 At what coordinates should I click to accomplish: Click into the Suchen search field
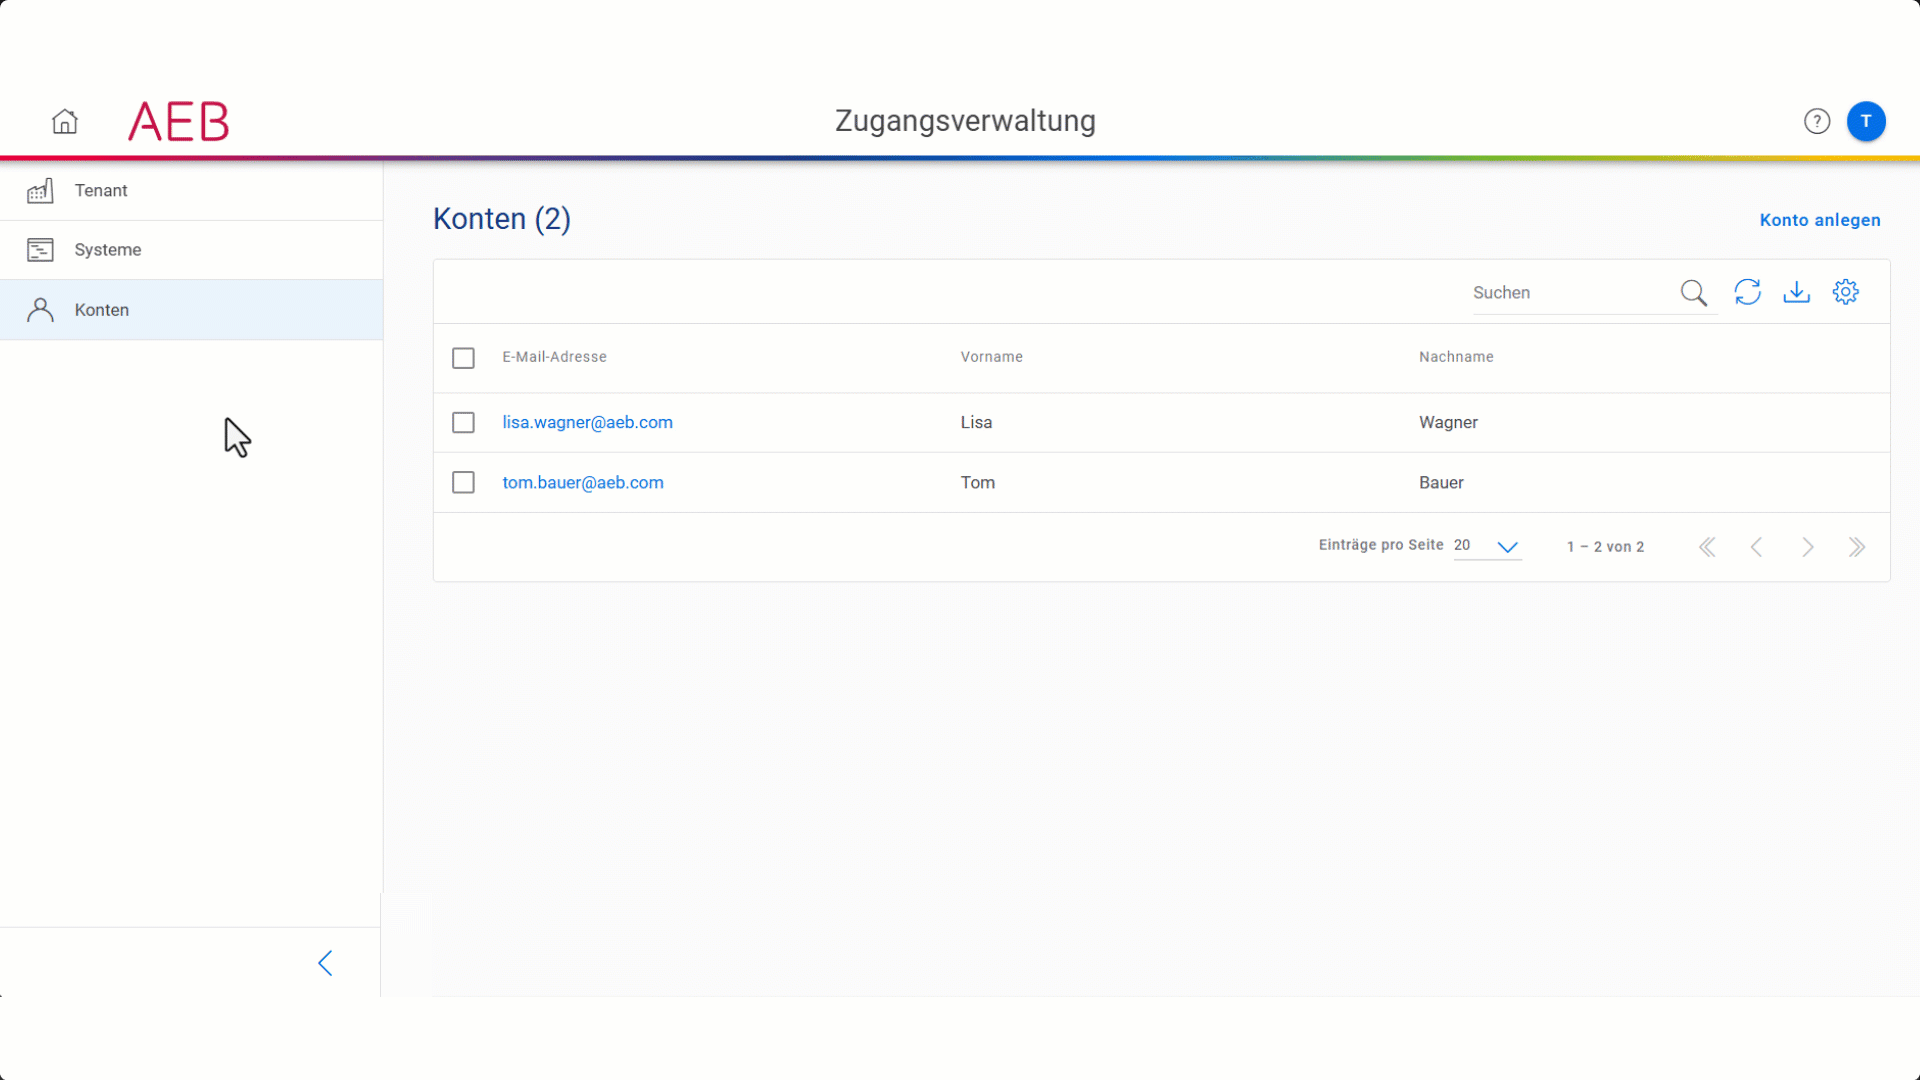coord(1570,293)
